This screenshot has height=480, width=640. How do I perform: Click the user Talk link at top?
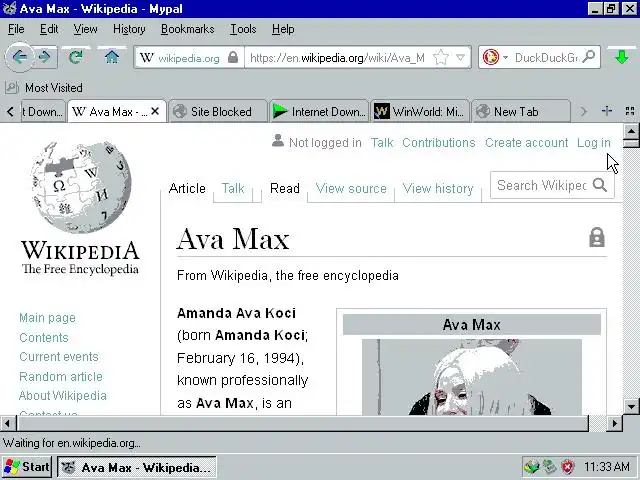(x=382, y=142)
